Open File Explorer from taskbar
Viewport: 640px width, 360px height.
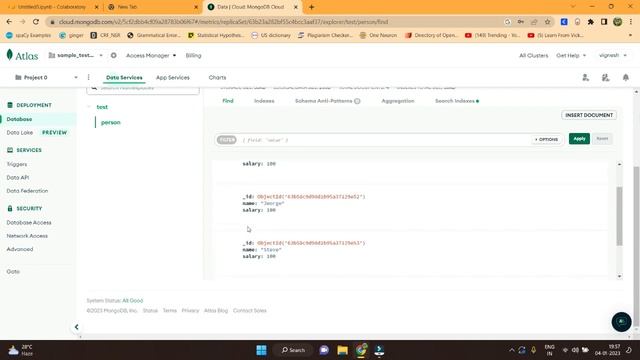pos(342,350)
